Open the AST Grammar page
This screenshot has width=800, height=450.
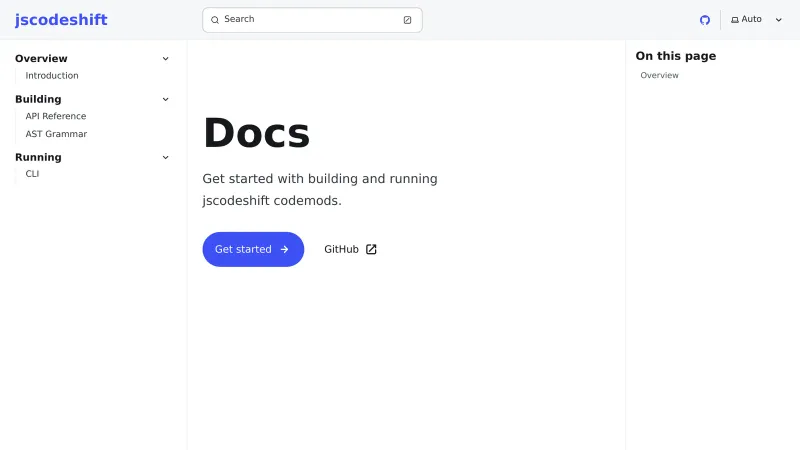[56, 134]
